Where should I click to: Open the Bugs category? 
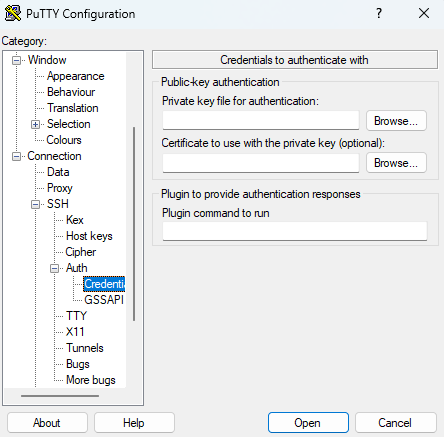point(78,364)
